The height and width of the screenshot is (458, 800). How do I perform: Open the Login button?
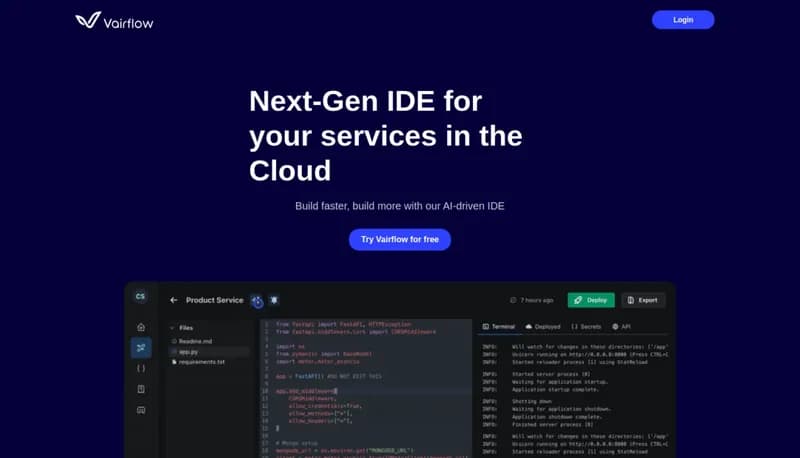click(x=683, y=20)
